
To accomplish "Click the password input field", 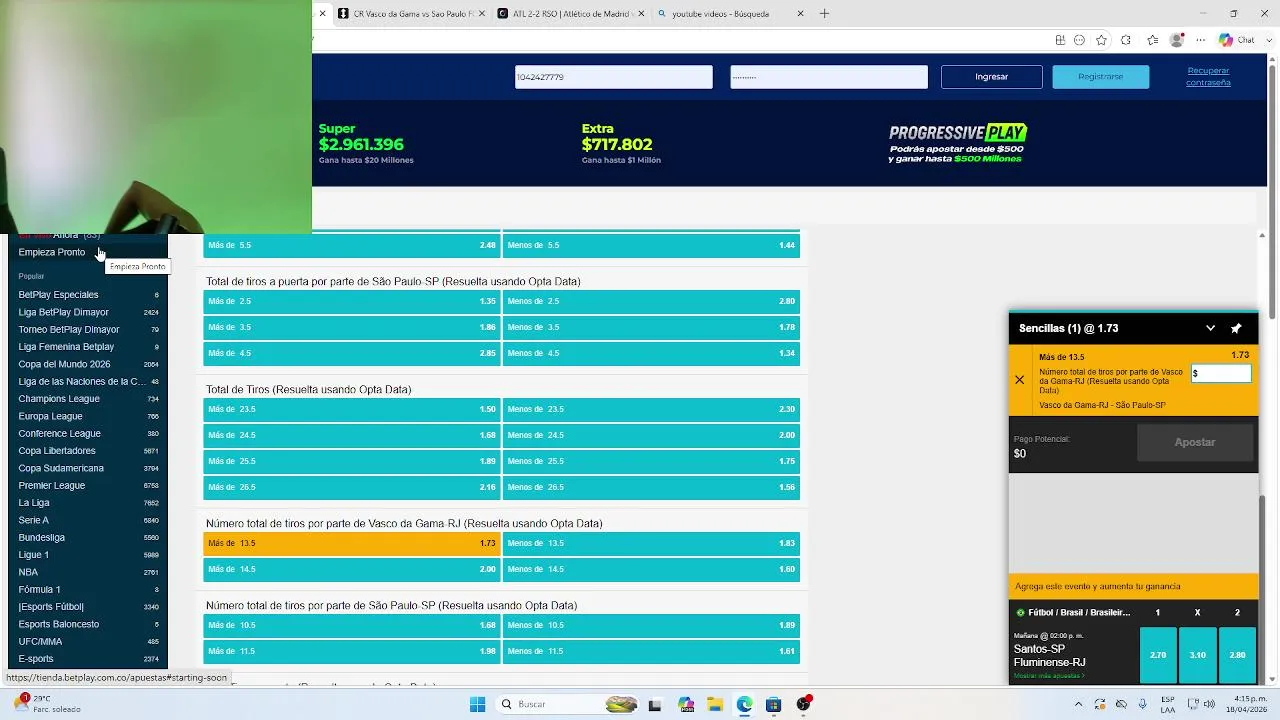I will 829,77.
